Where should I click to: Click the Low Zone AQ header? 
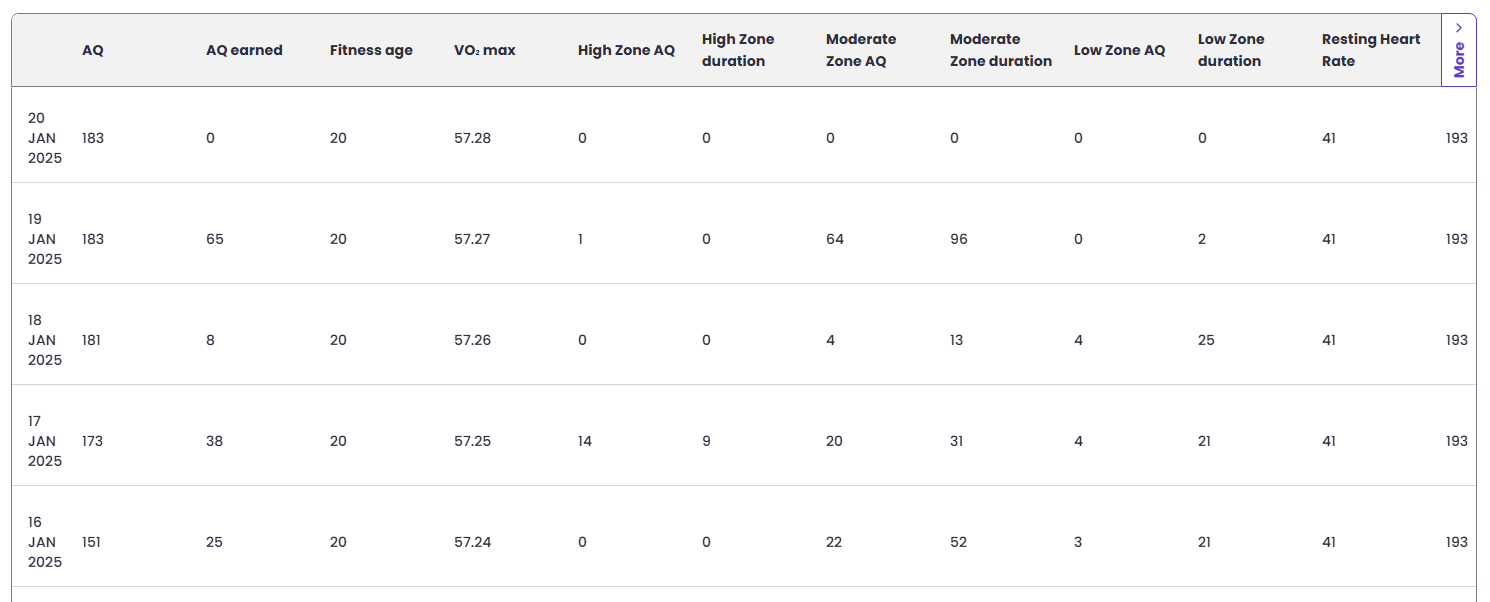(x=1119, y=50)
